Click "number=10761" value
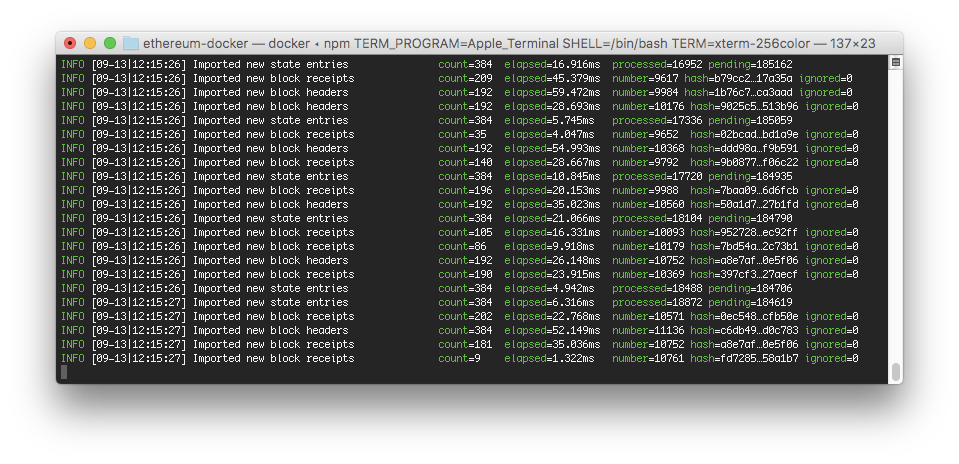The height and width of the screenshot is (464, 959). [x=648, y=358]
